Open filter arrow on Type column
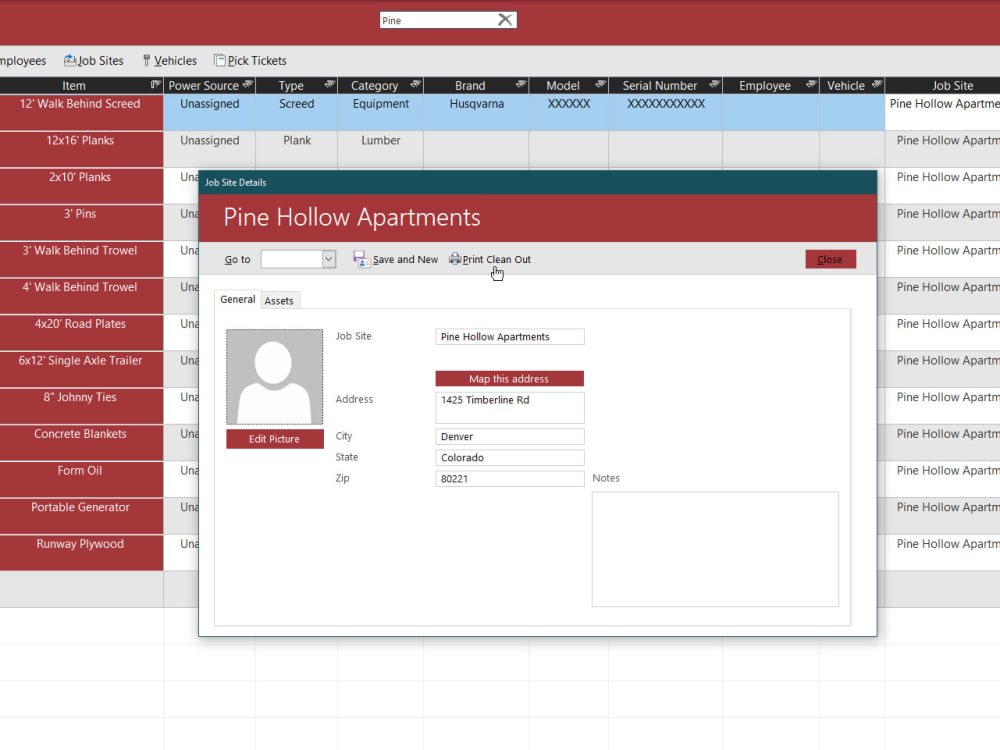 [330, 85]
